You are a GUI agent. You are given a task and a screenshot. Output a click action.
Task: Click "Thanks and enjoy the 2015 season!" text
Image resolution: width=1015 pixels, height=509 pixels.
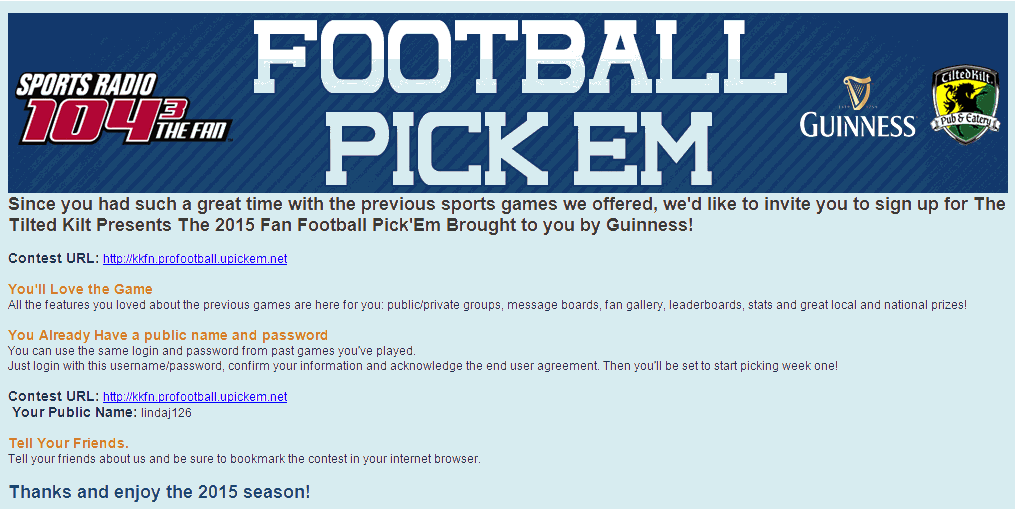coord(160,491)
